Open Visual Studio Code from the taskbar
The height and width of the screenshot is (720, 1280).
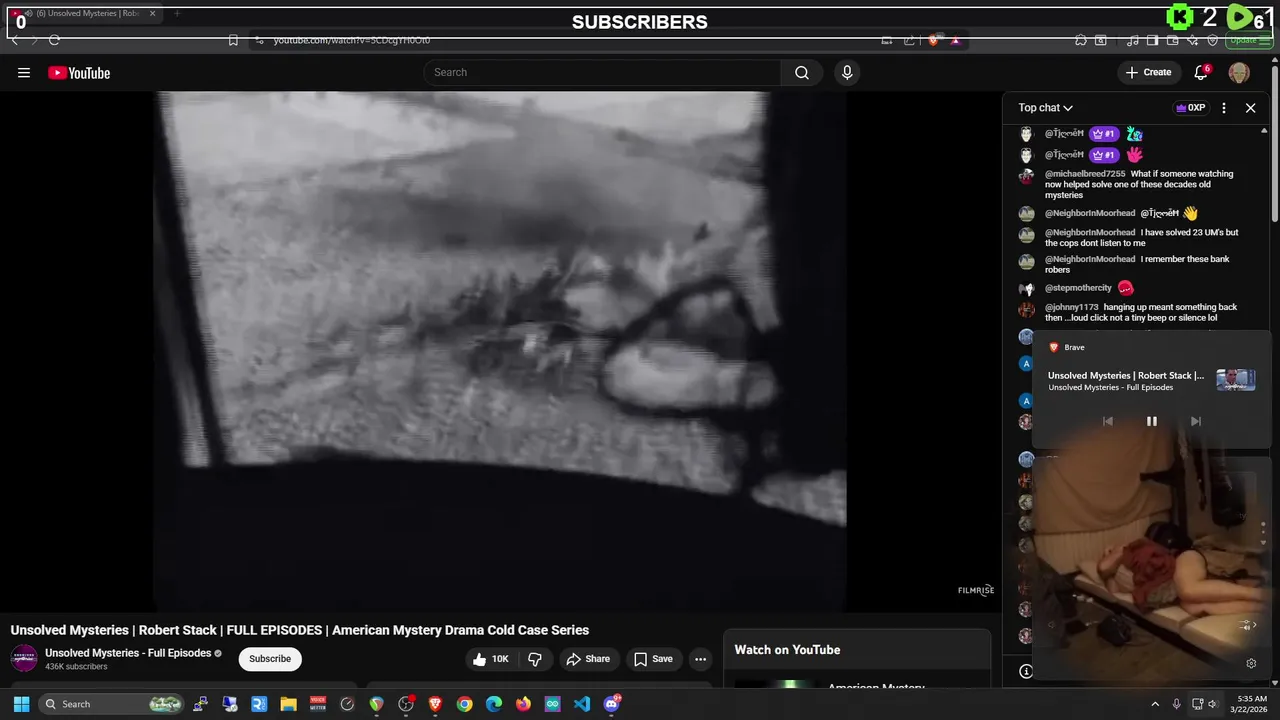click(582, 704)
